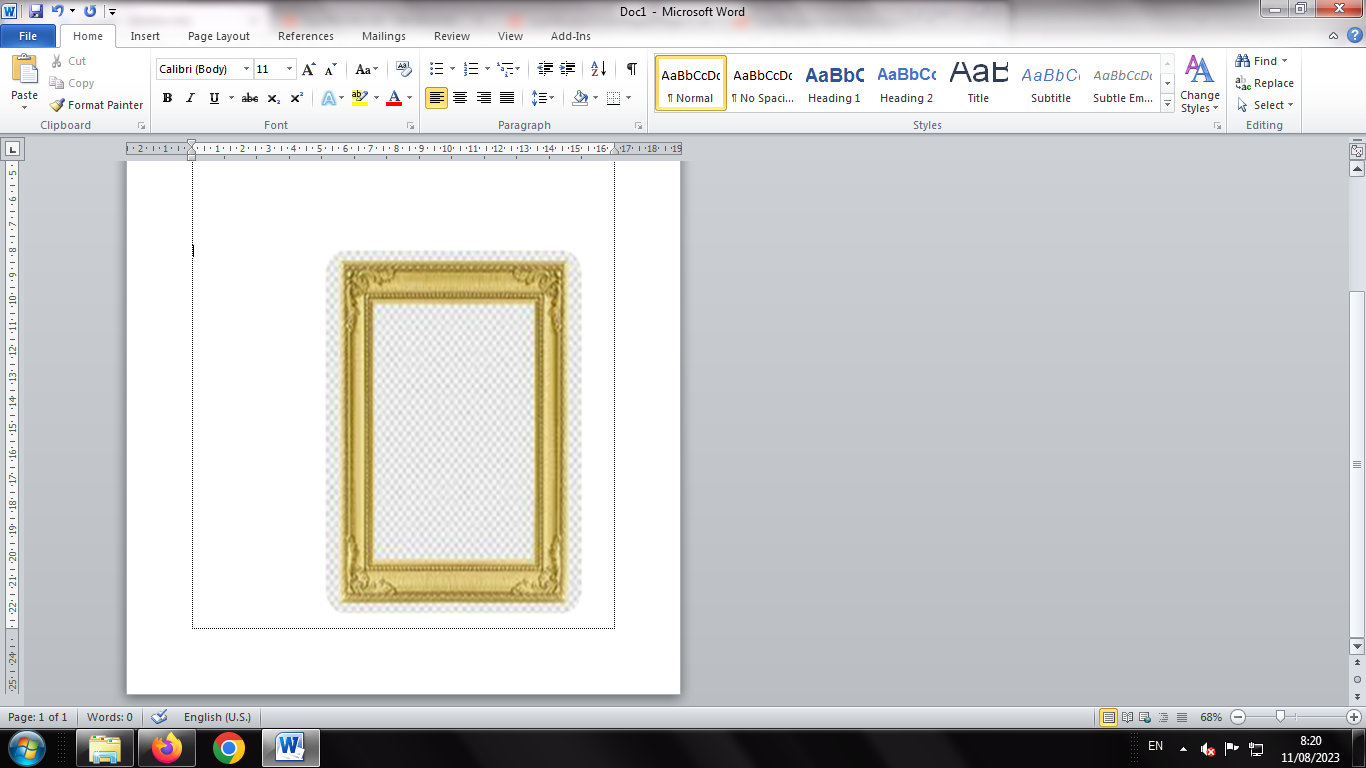The image size is (1366, 768).
Task: Open the Font dialog launcher
Action: click(410, 126)
